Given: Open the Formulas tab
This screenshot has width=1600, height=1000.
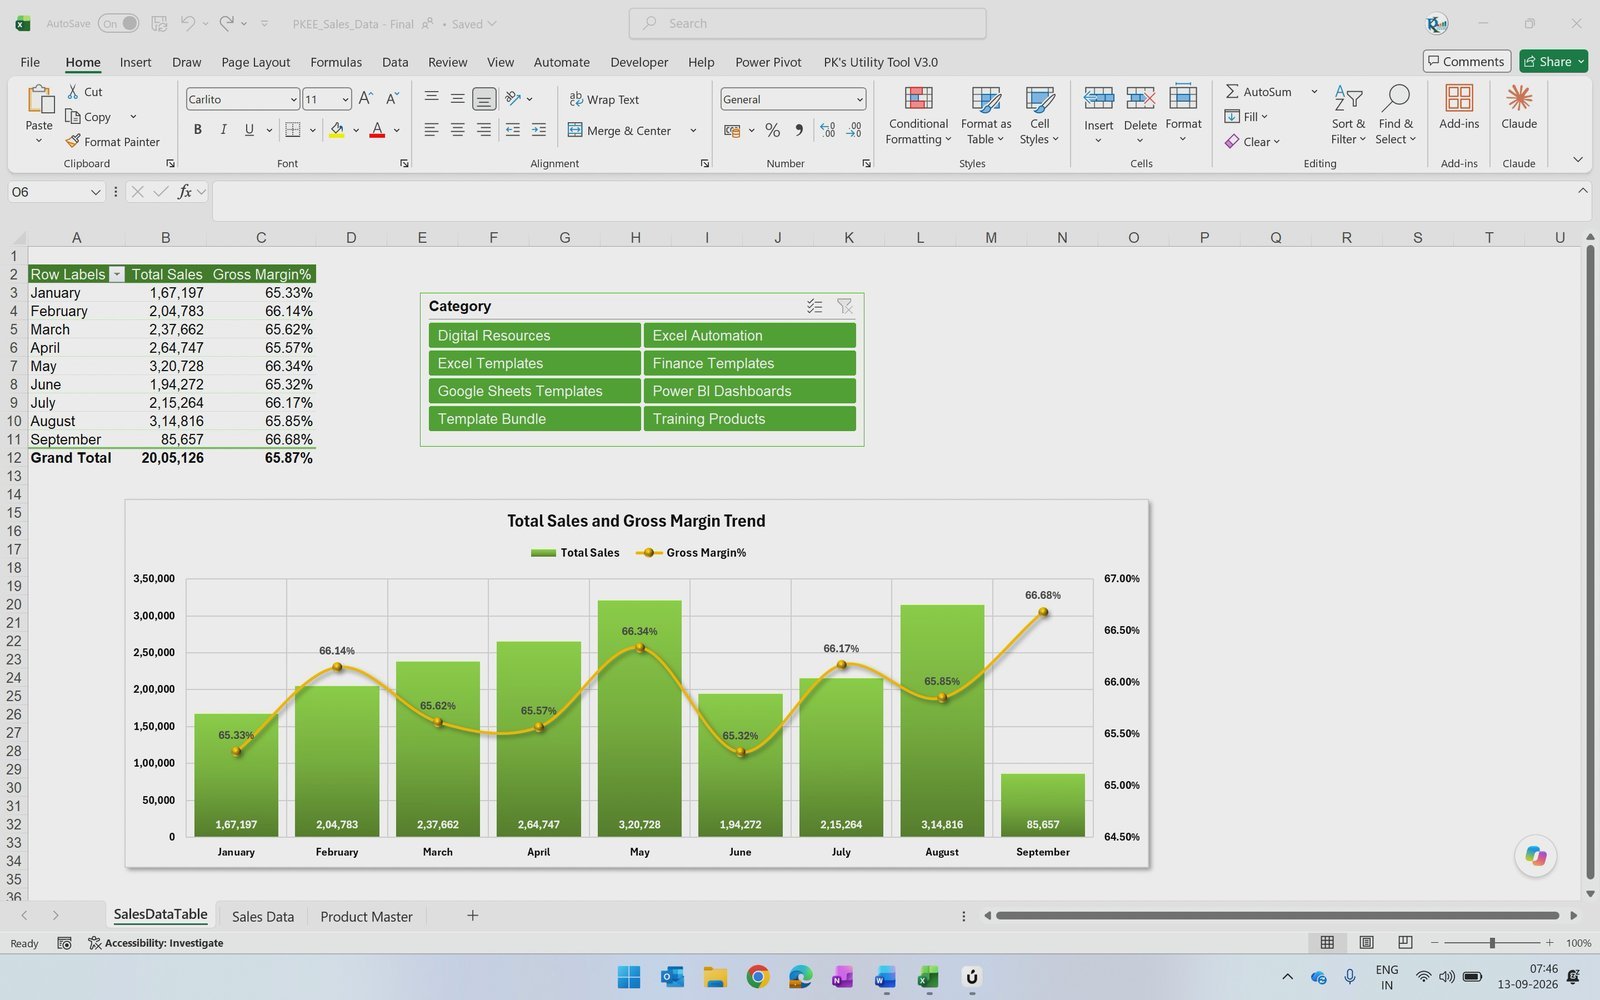Looking at the screenshot, I should click(336, 62).
